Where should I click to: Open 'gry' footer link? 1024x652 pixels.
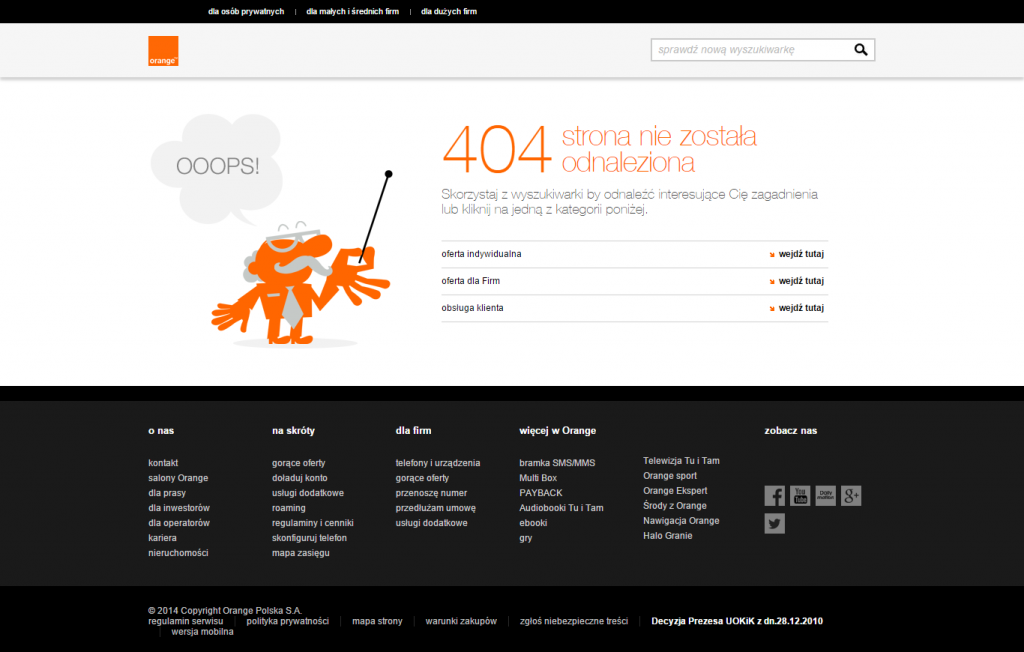[526, 538]
